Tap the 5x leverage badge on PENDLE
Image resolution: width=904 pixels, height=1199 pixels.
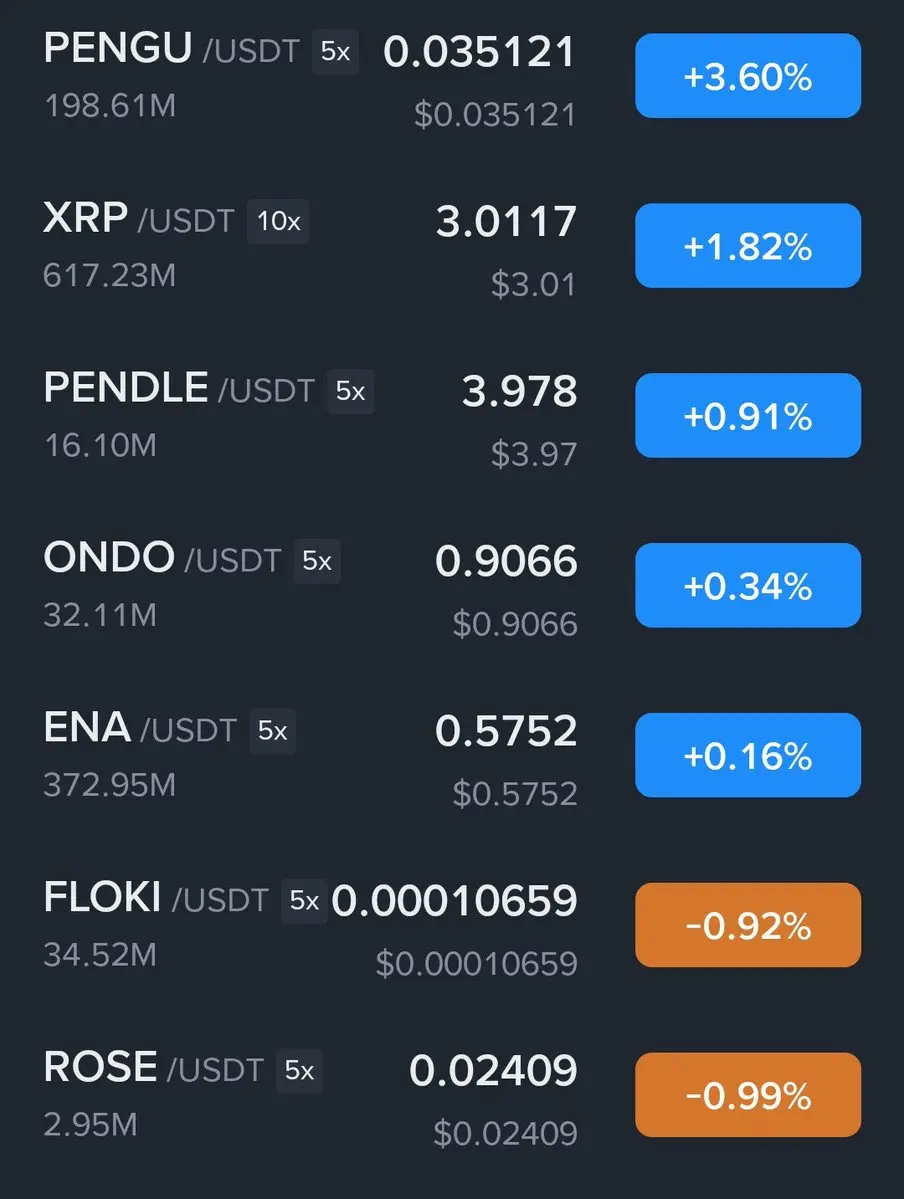tap(350, 392)
